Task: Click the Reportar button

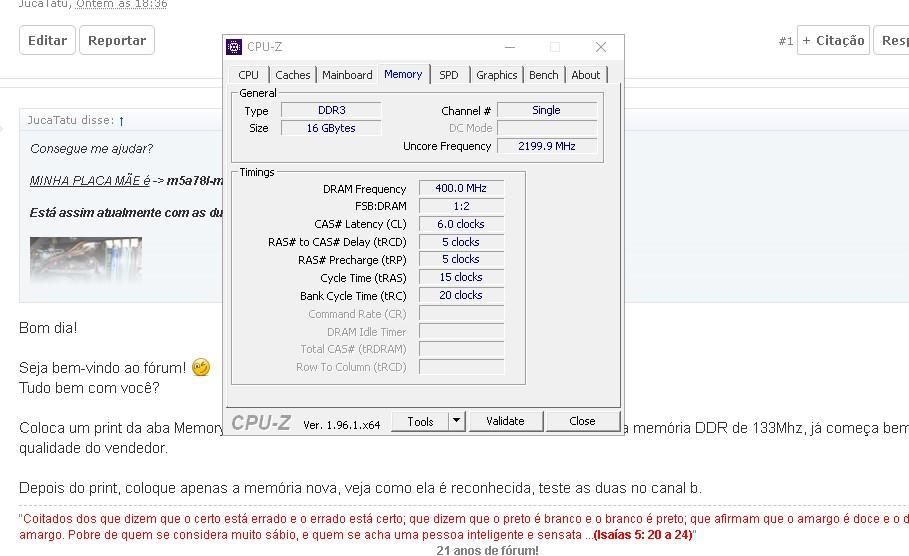Action: (117, 40)
